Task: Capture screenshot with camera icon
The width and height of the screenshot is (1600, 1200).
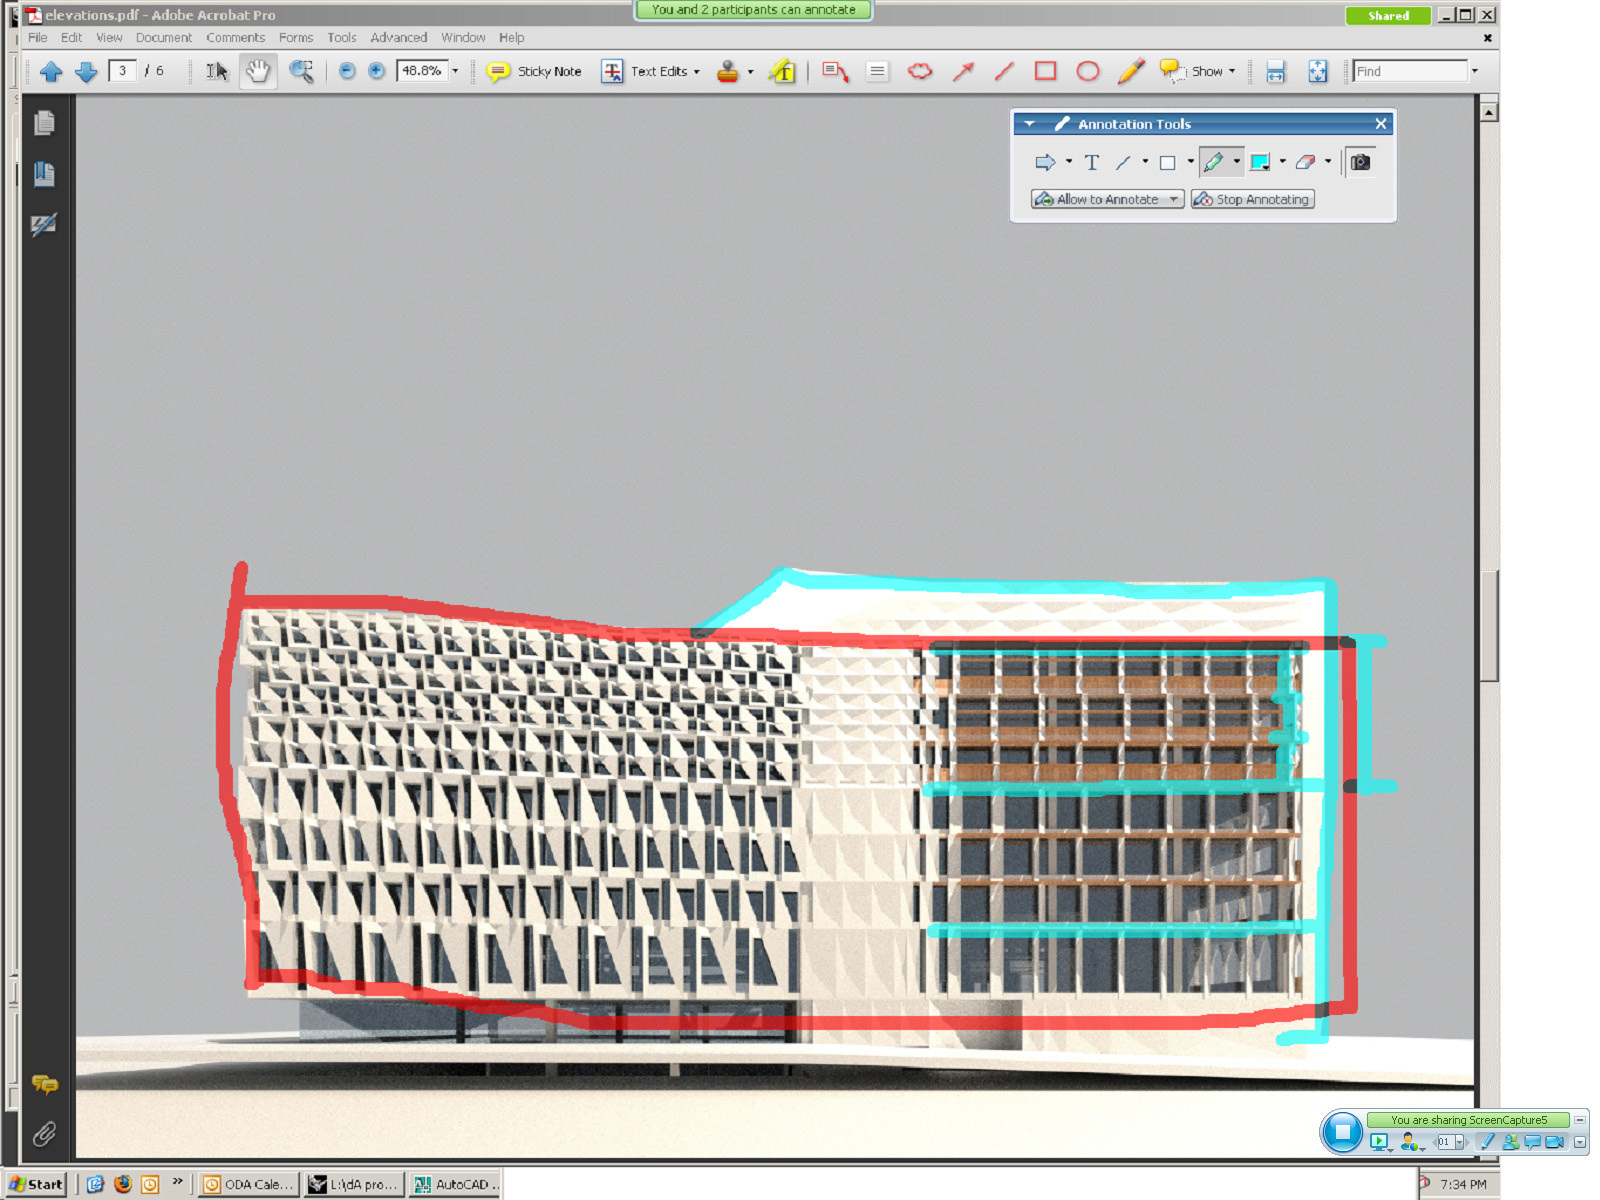Action: click(1361, 162)
